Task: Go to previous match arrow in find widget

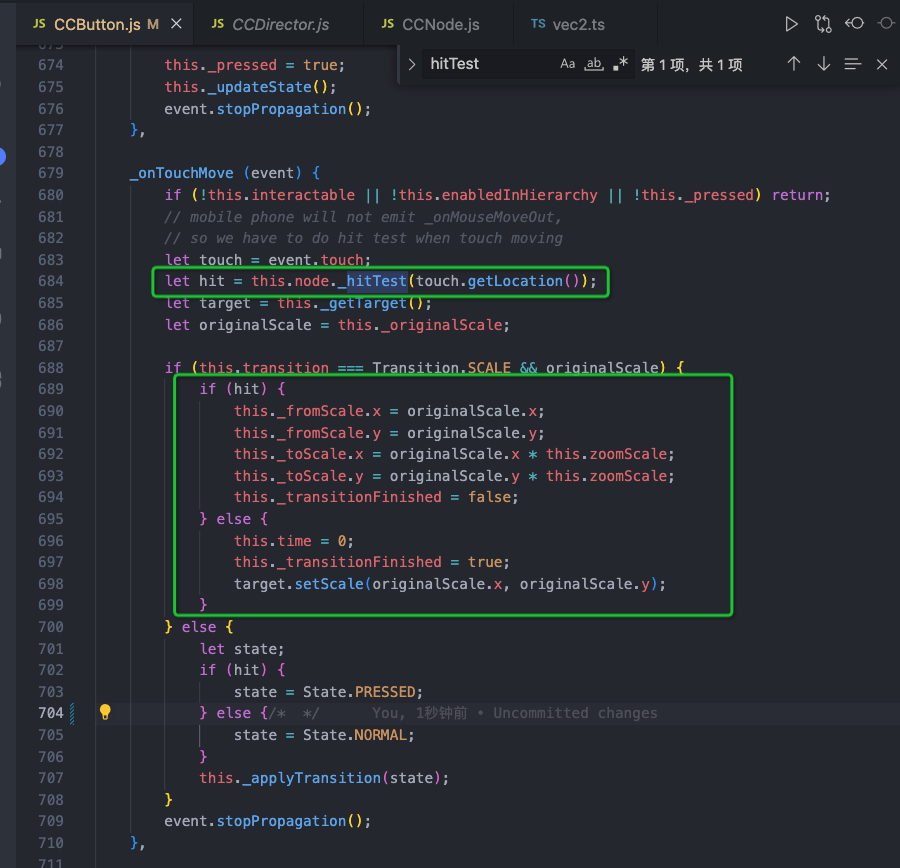Action: [x=794, y=64]
